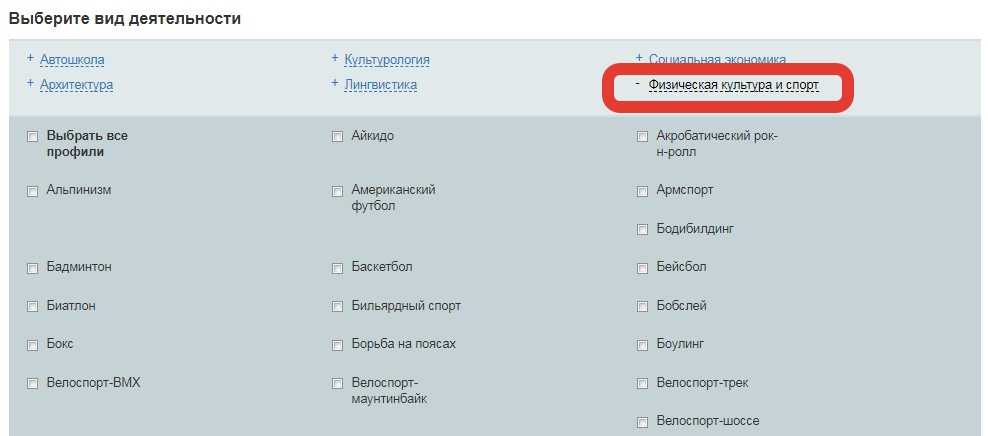
Task: Toggle the Бильярдный спорт checkbox
Action: 338,307
